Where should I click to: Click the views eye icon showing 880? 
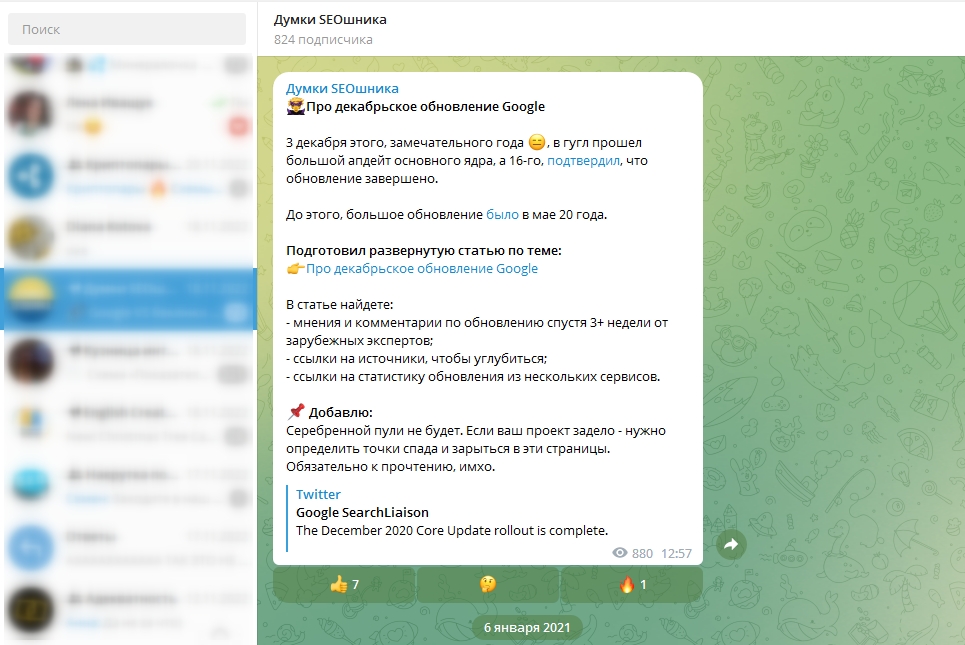click(620, 553)
